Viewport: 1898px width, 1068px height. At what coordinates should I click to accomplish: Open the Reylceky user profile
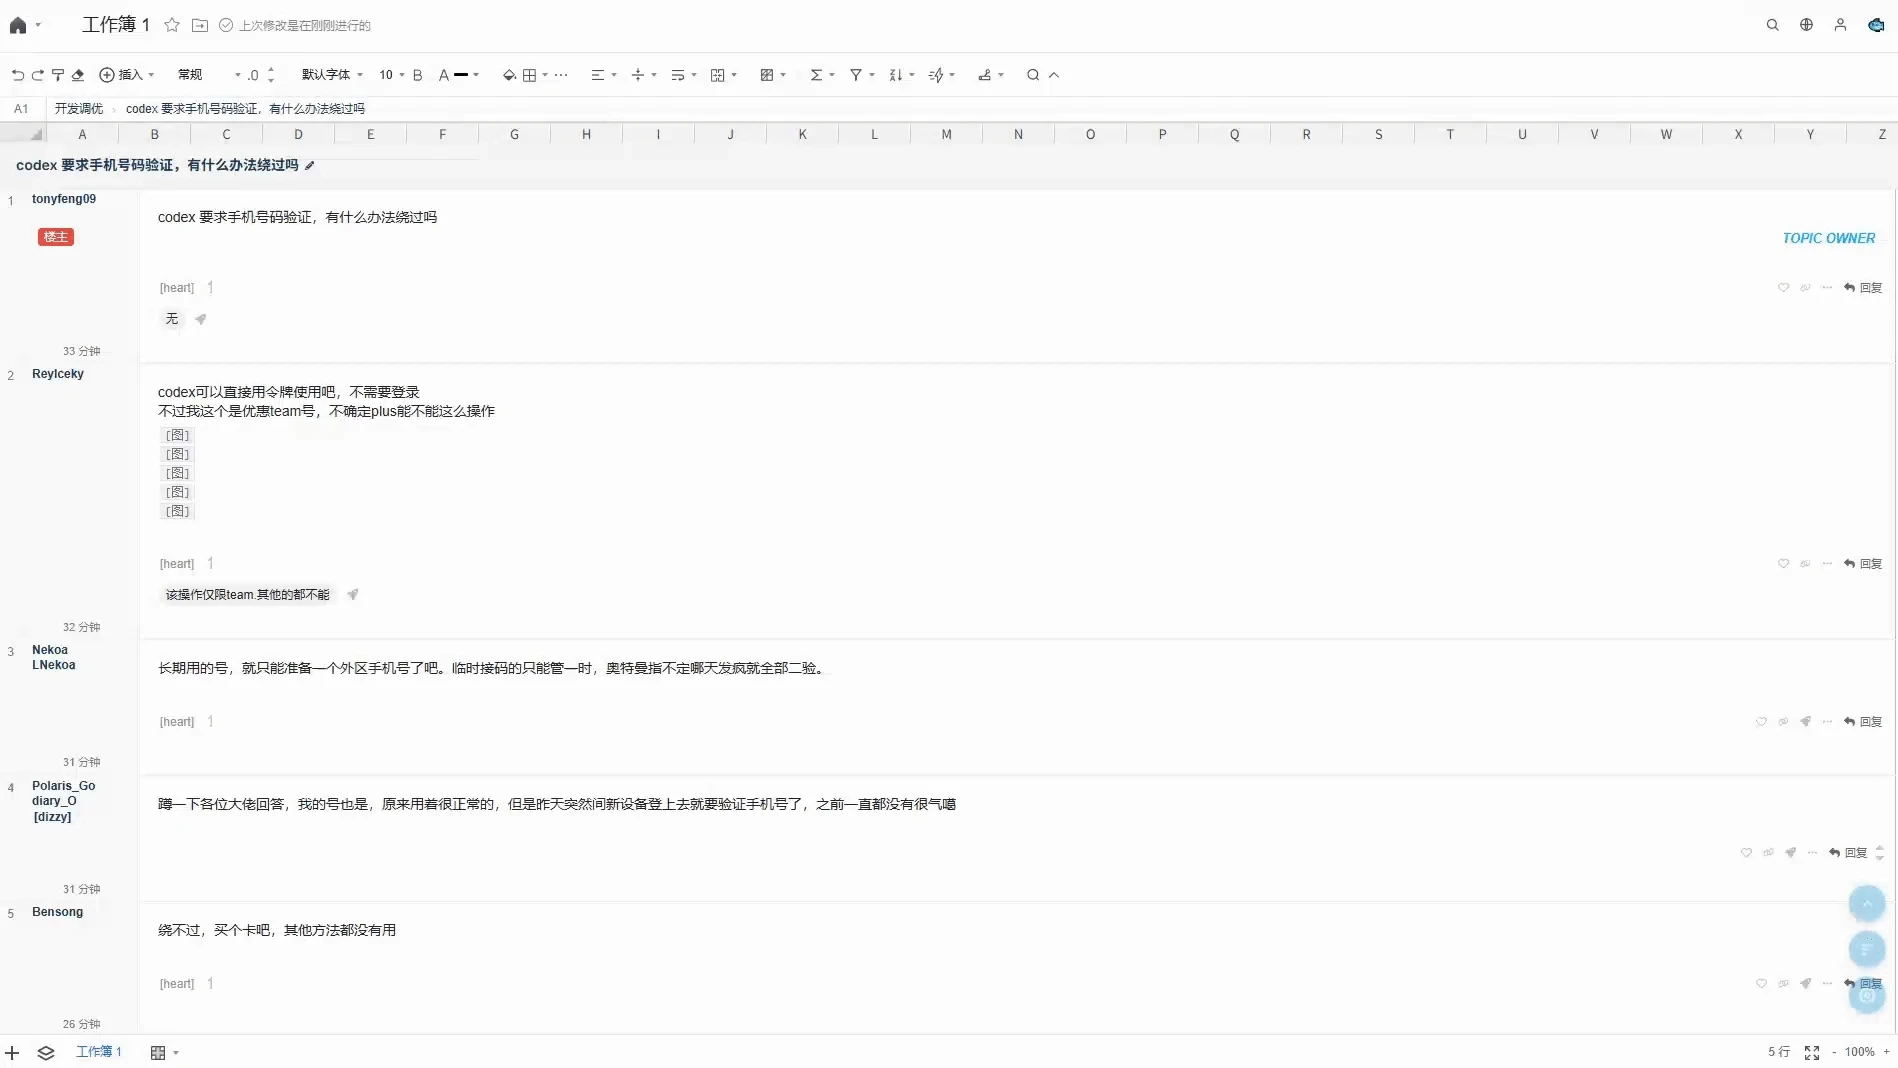click(x=58, y=374)
